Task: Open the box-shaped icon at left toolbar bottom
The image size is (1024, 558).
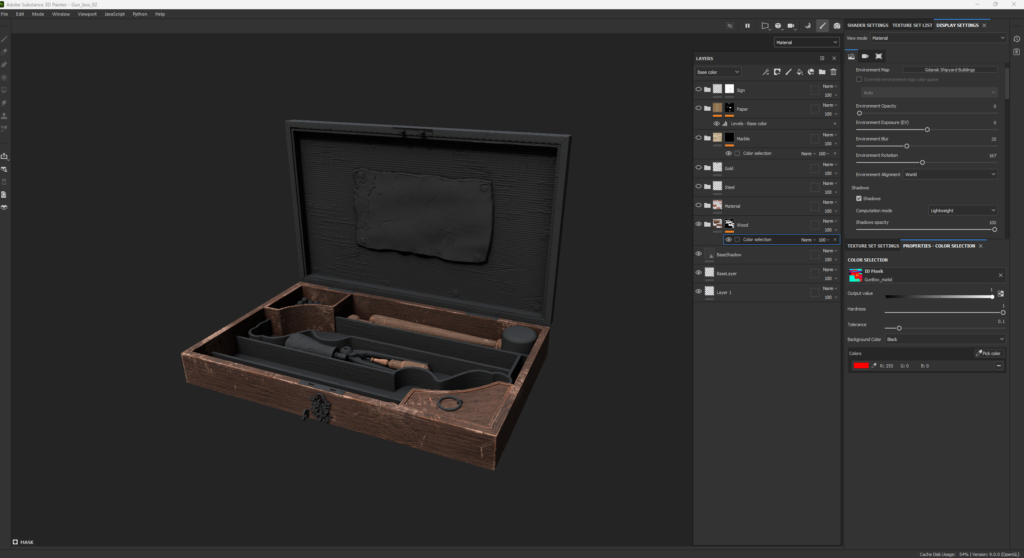Action: point(5,207)
